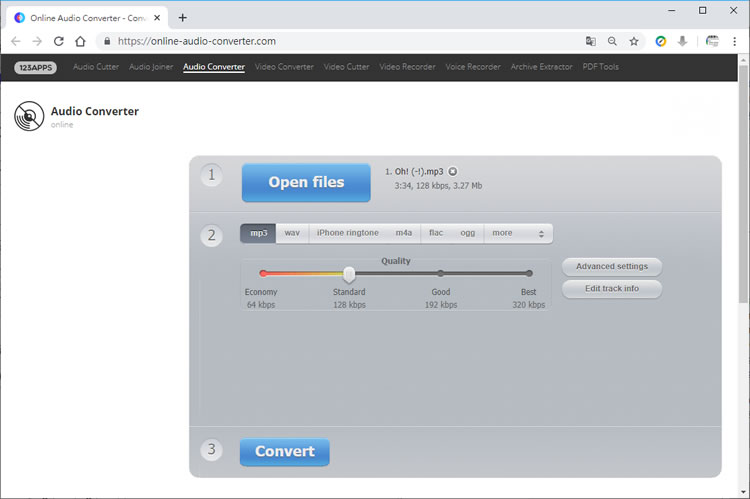Click the Audio Converter heading text
Image resolution: width=750 pixels, height=499 pixels.
pos(95,111)
